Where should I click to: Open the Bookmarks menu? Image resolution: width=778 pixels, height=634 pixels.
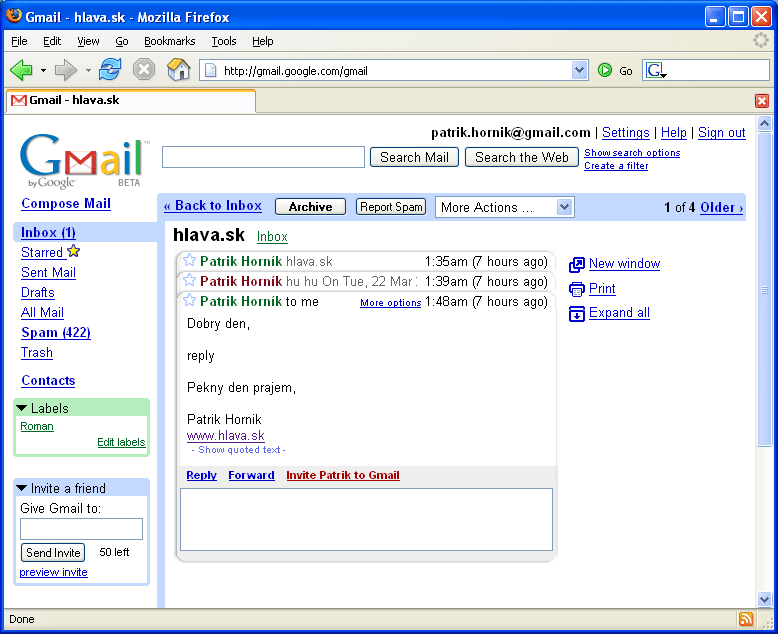point(169,41)
